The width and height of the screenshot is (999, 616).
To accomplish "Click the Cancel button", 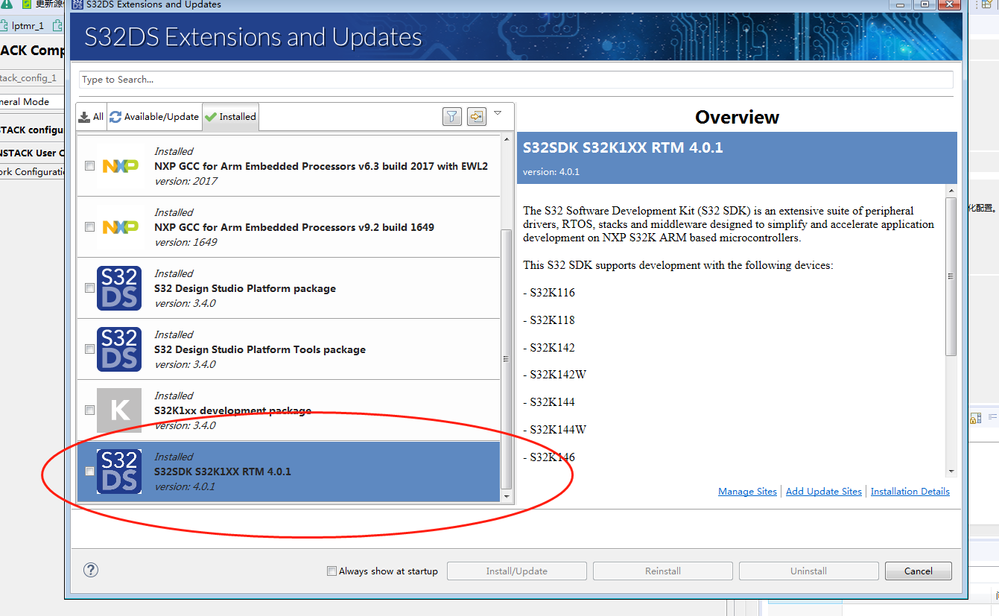I will coord(918,571).
